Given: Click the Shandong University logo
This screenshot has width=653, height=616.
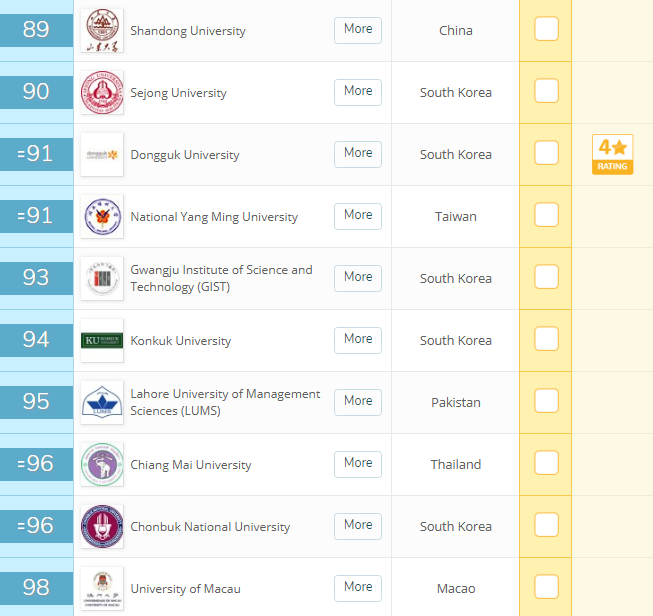Looking at the screenshot, I should point(102,30).
